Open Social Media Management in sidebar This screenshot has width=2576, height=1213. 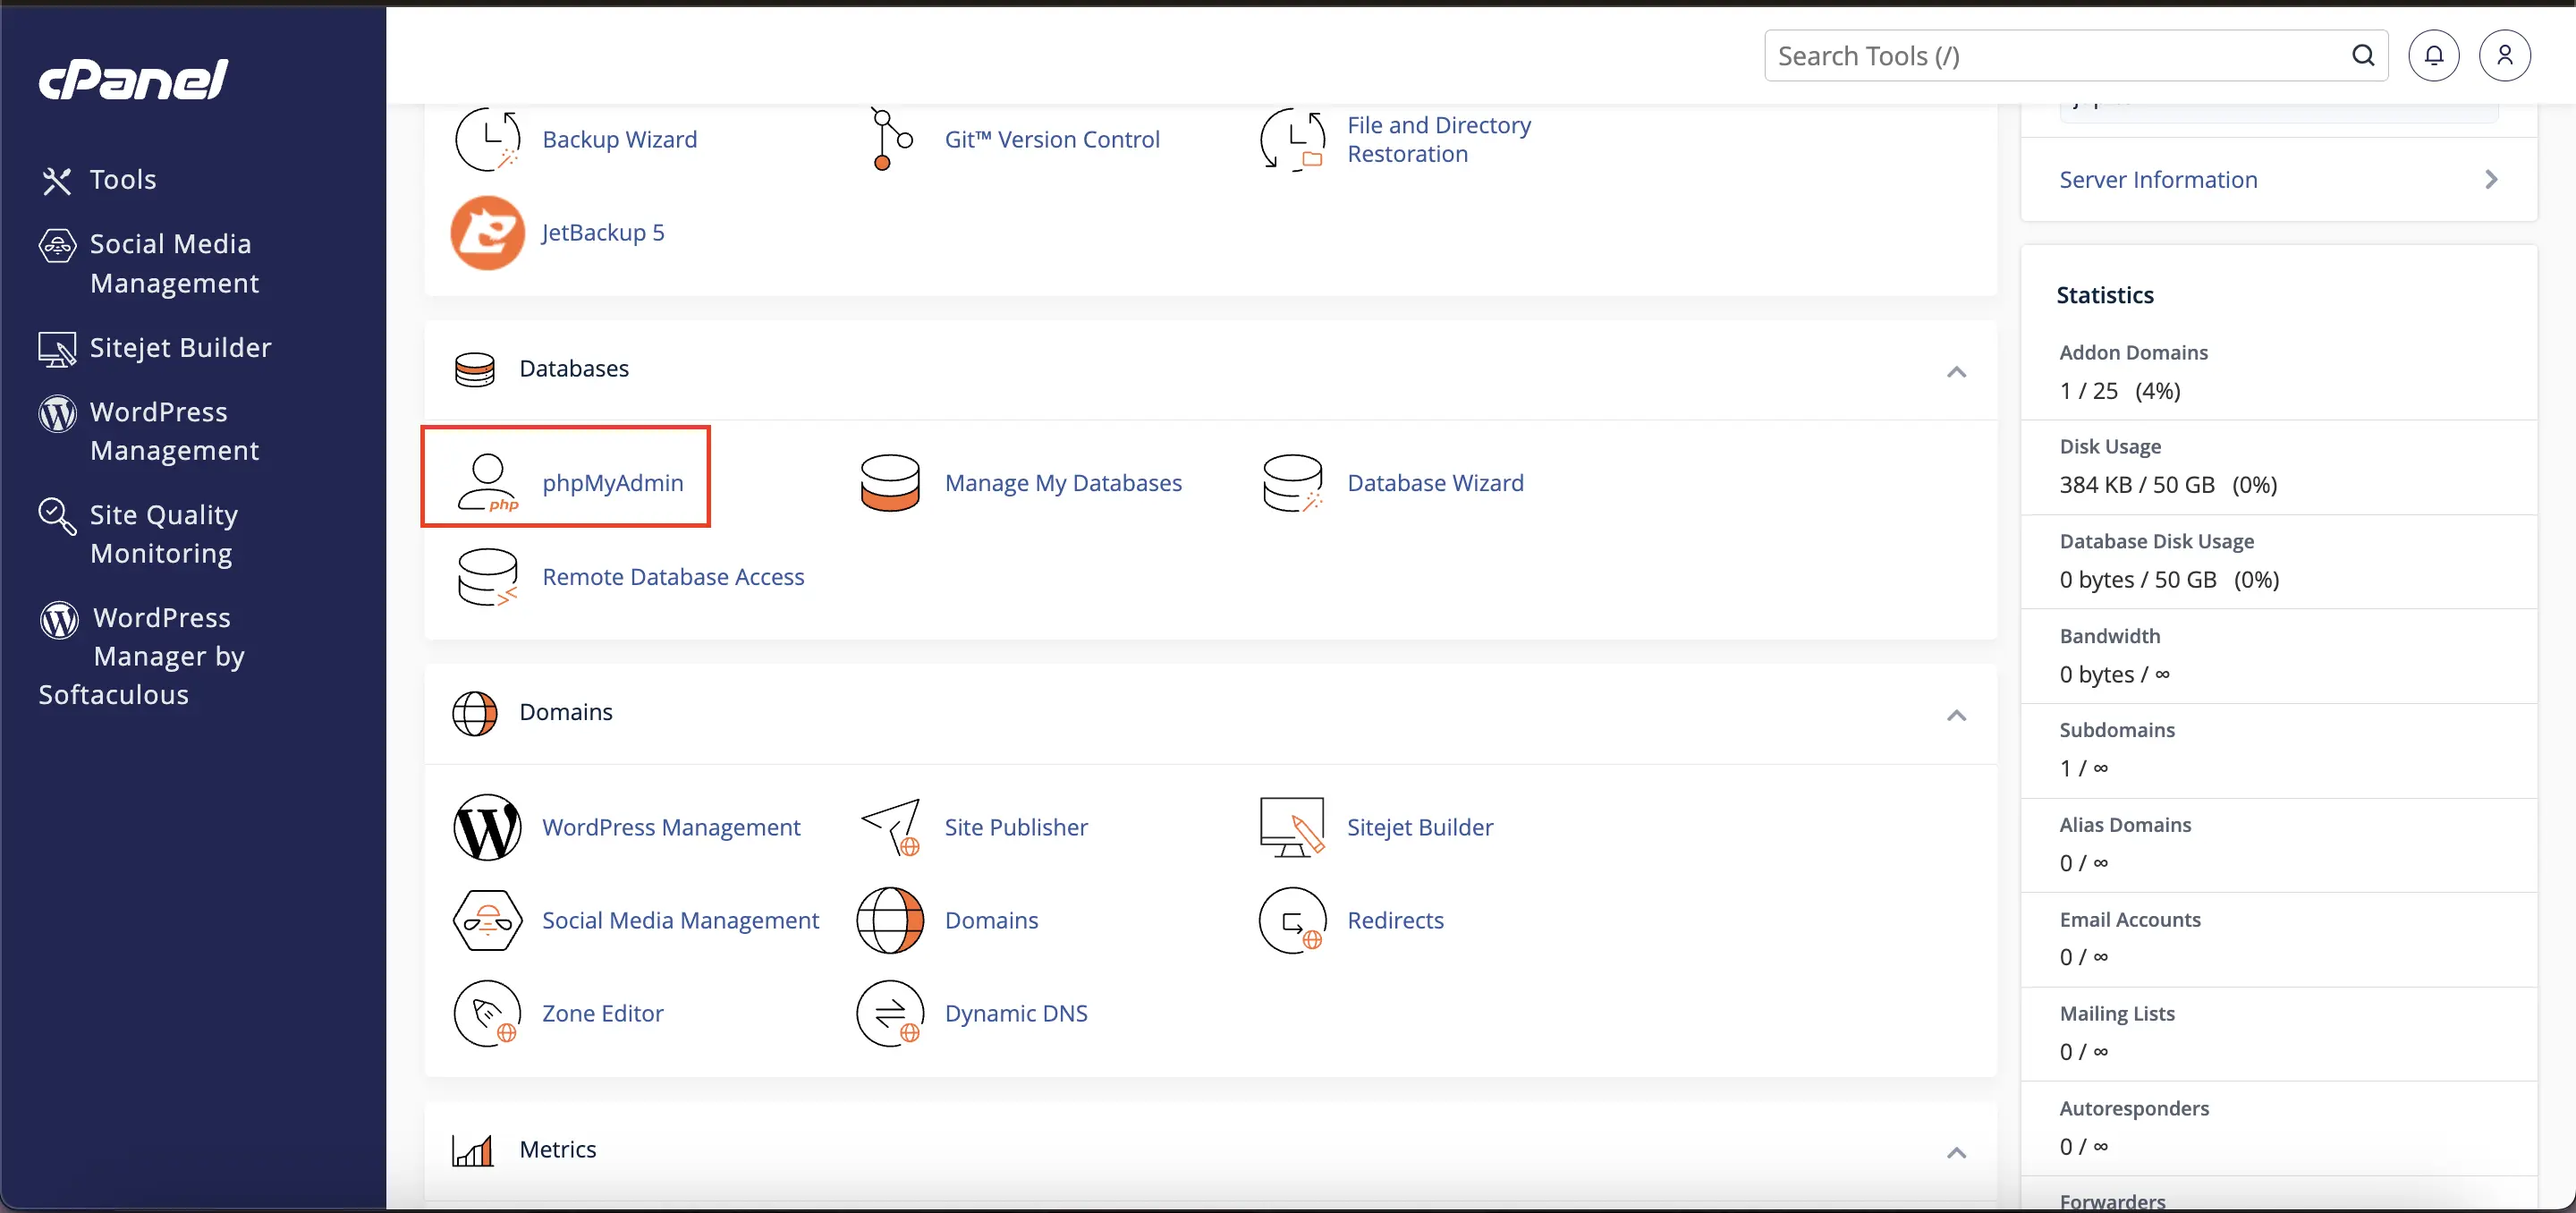(149, 264)
